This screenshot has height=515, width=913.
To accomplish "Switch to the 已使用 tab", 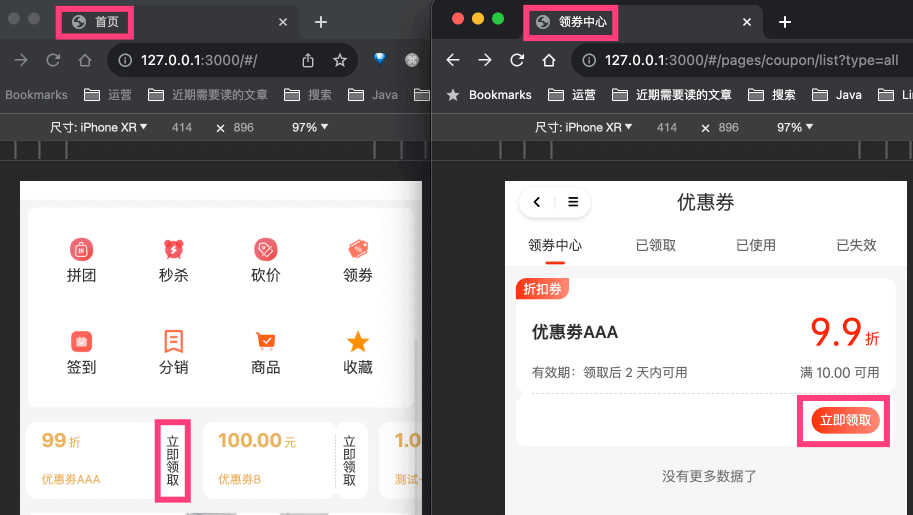I will 756,245.
